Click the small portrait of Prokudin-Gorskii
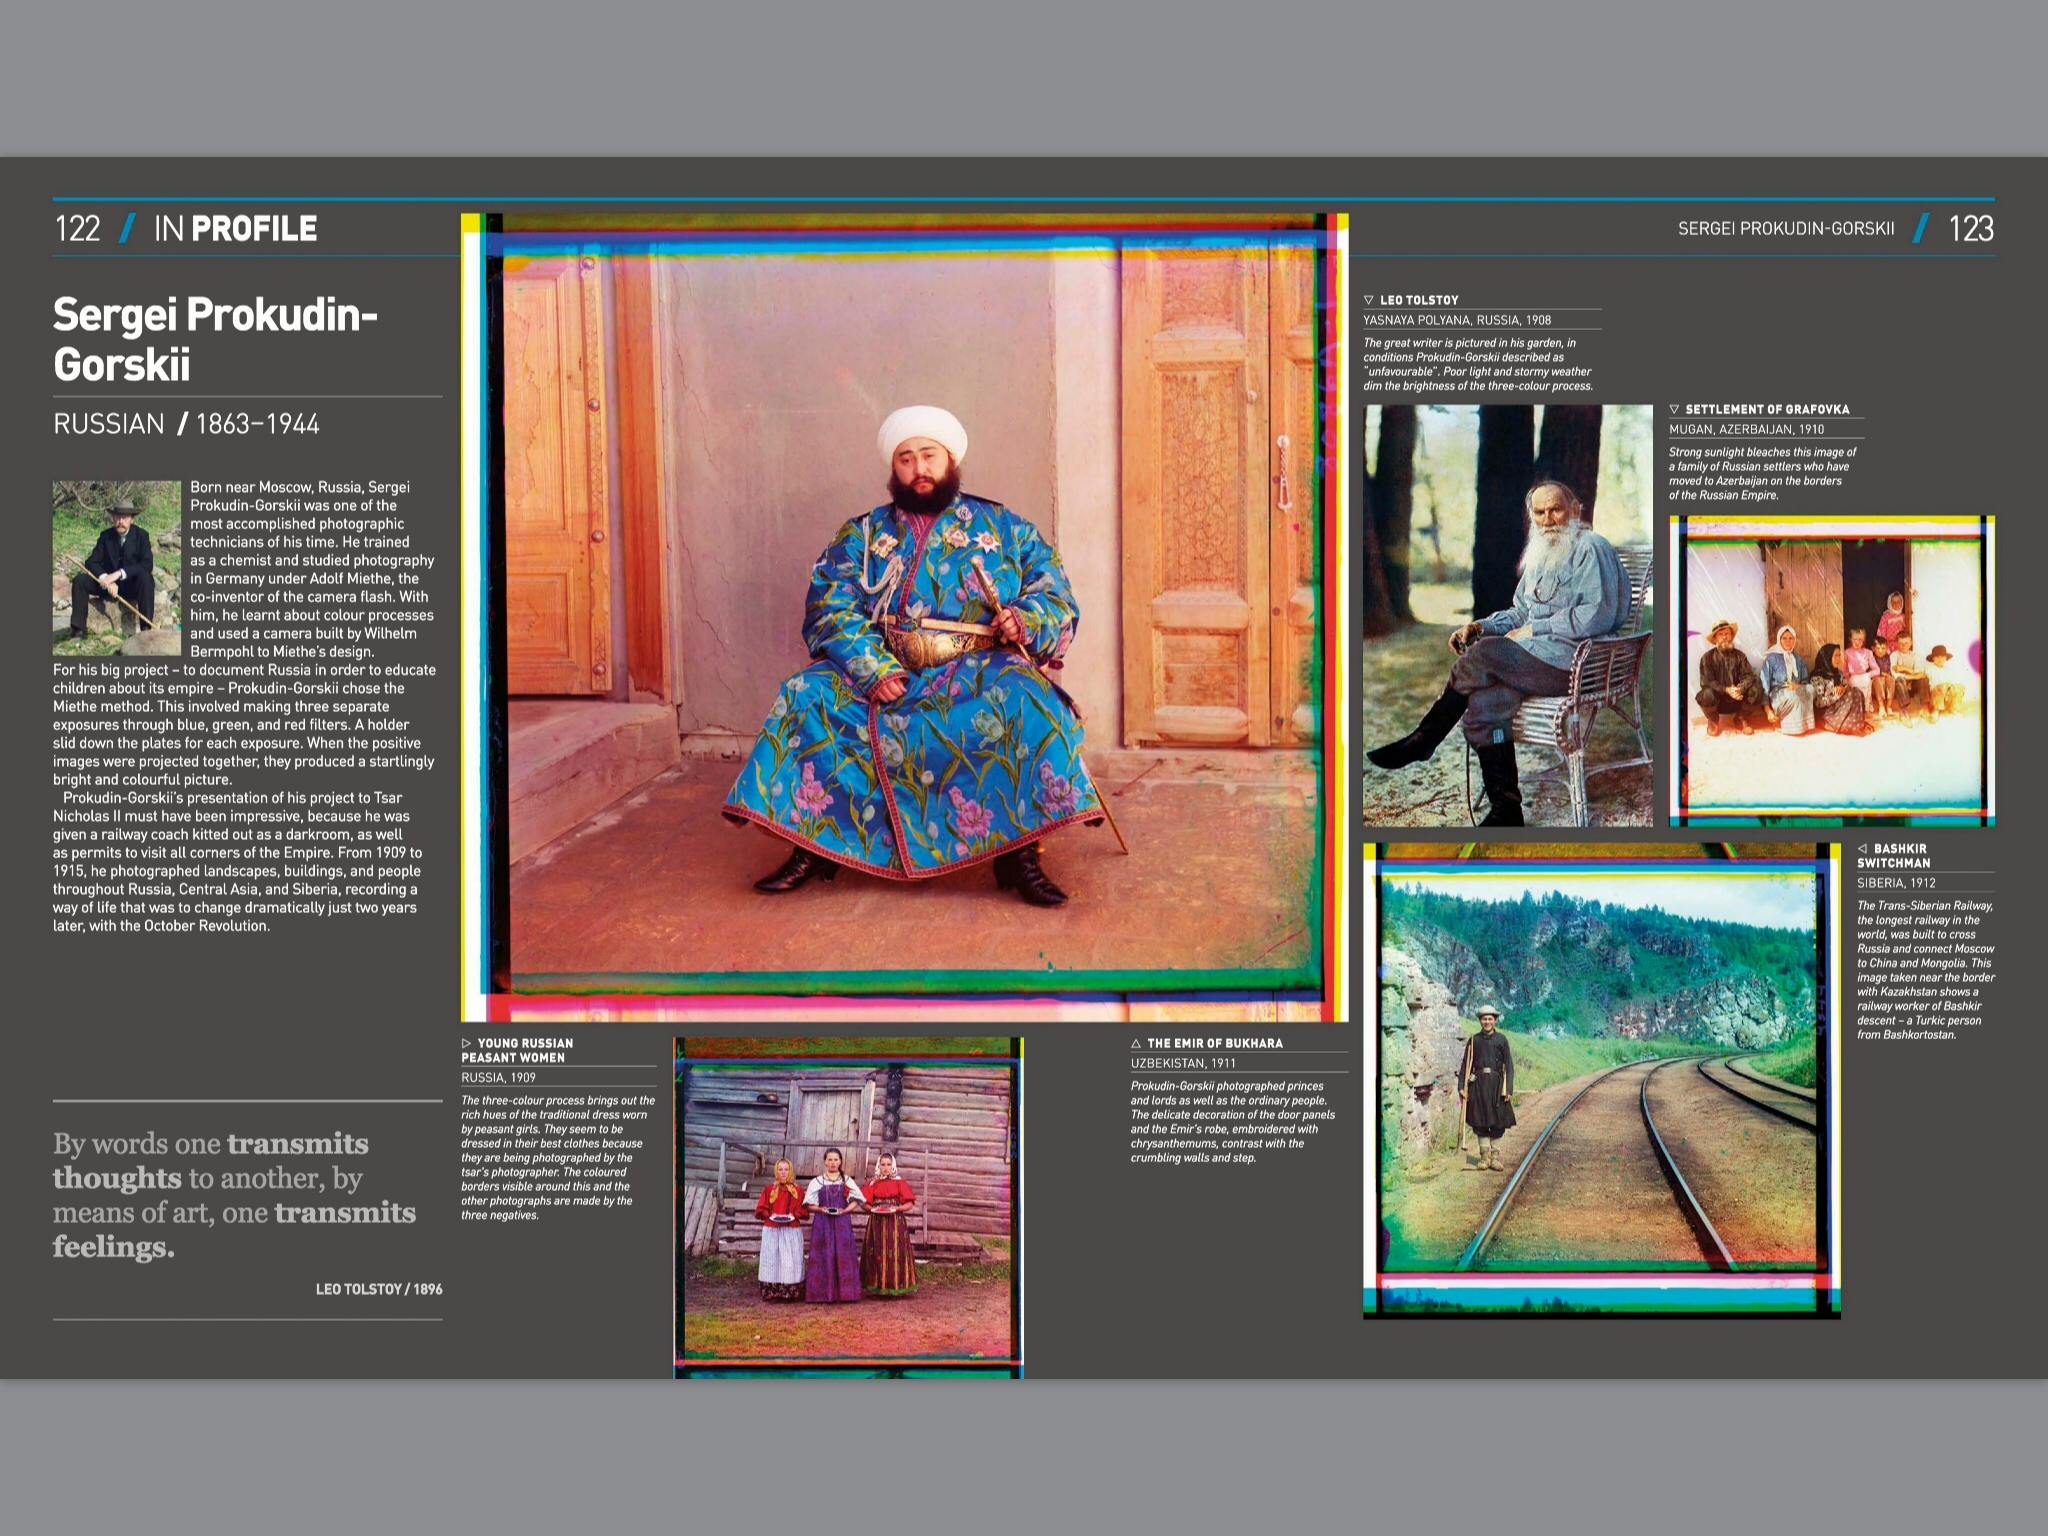 click(x=117, y=567)
